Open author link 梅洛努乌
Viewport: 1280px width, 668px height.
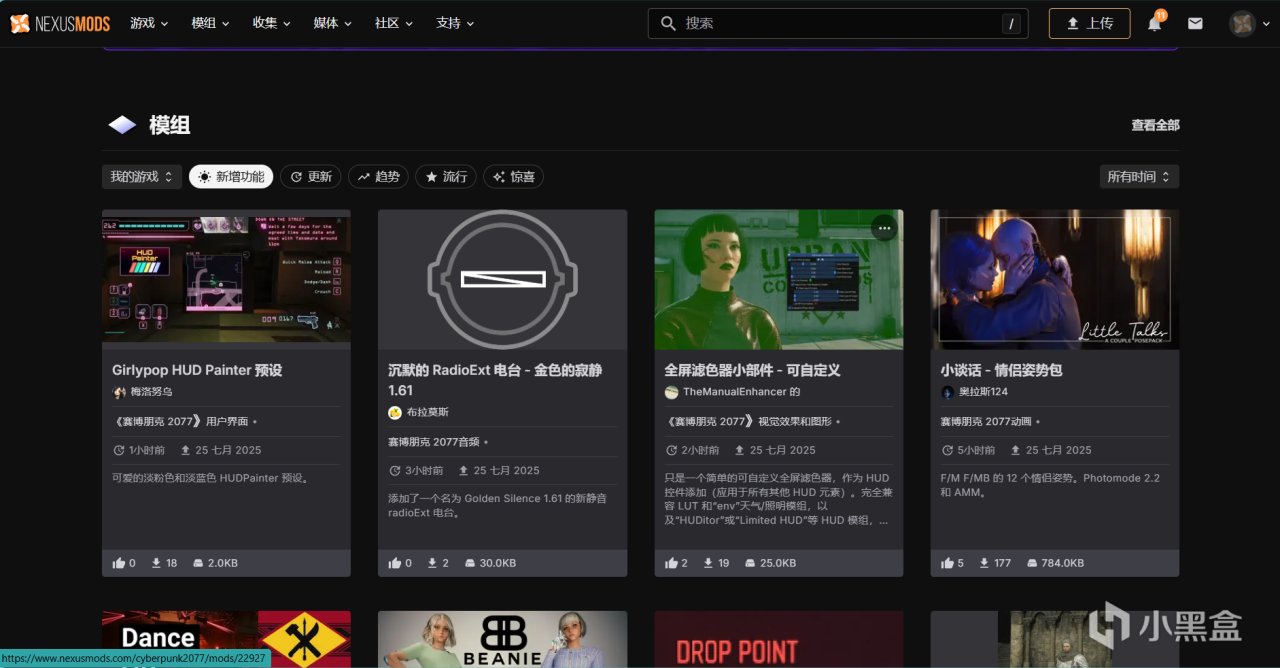(x=151, y=393)
